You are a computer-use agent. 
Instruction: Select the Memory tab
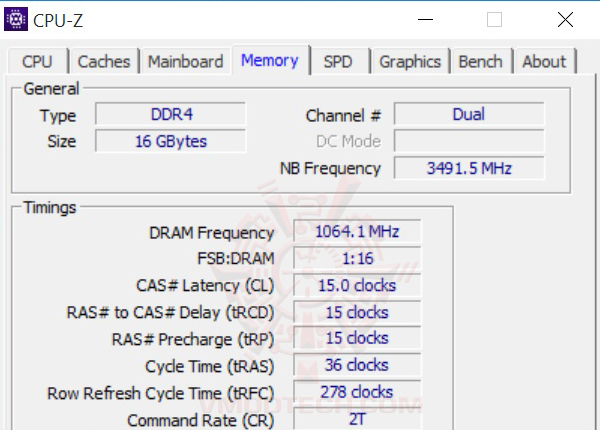tap(270, 60)
